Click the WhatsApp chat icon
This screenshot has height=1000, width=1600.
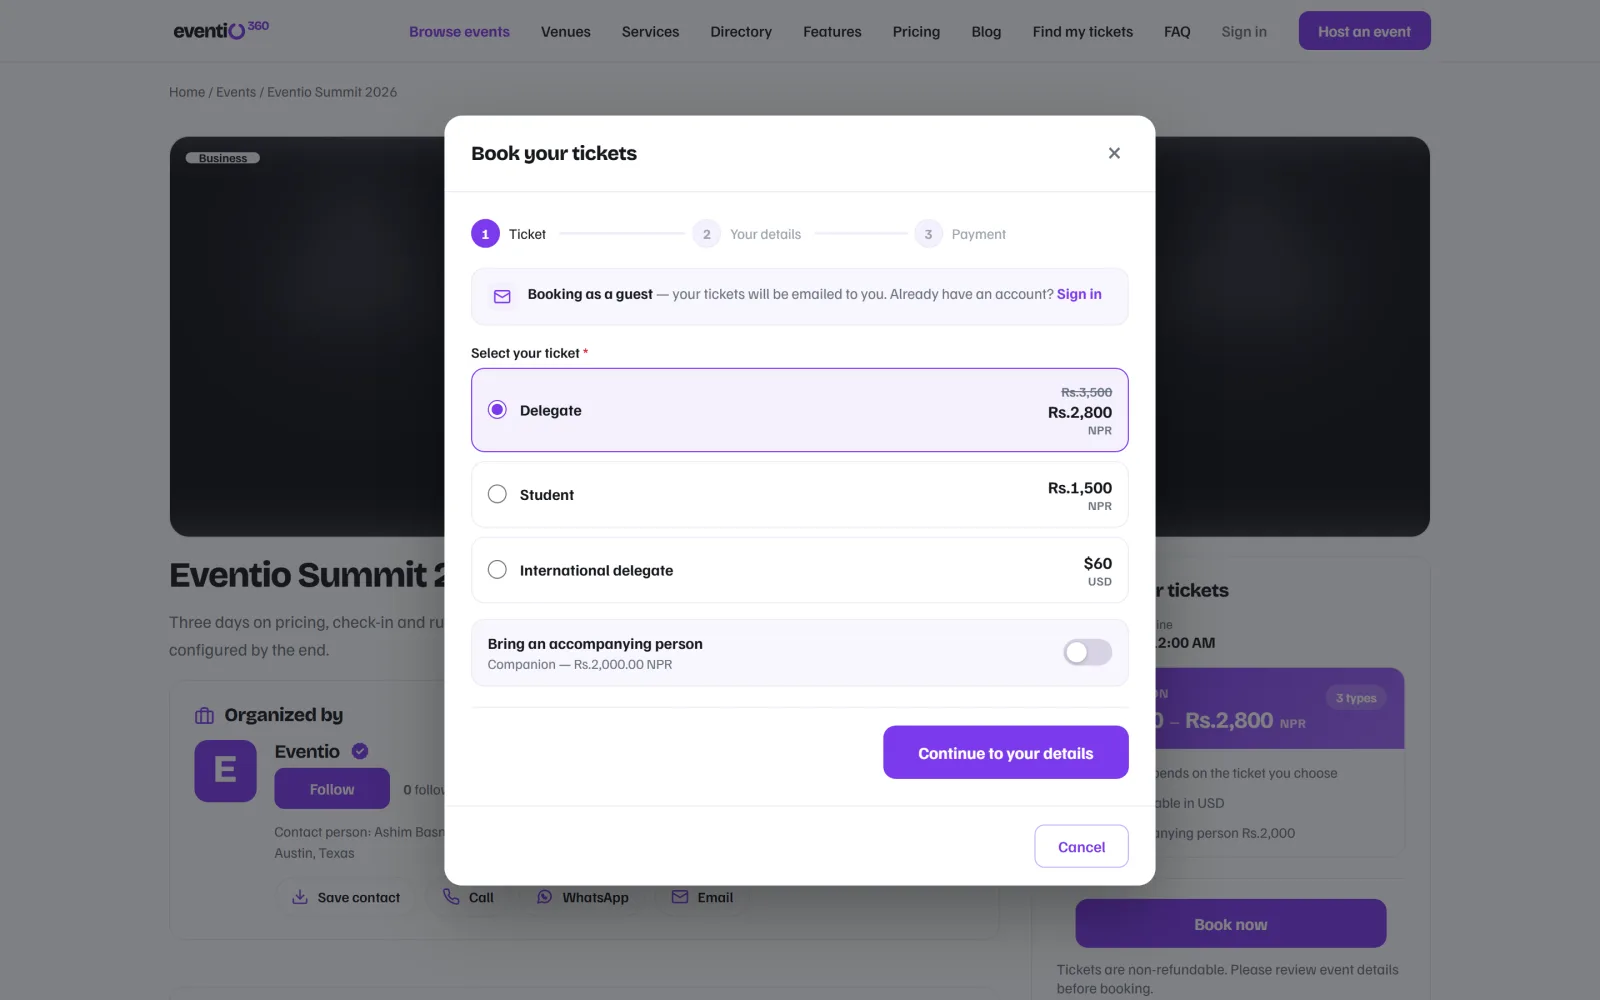(x=544, y=897)
